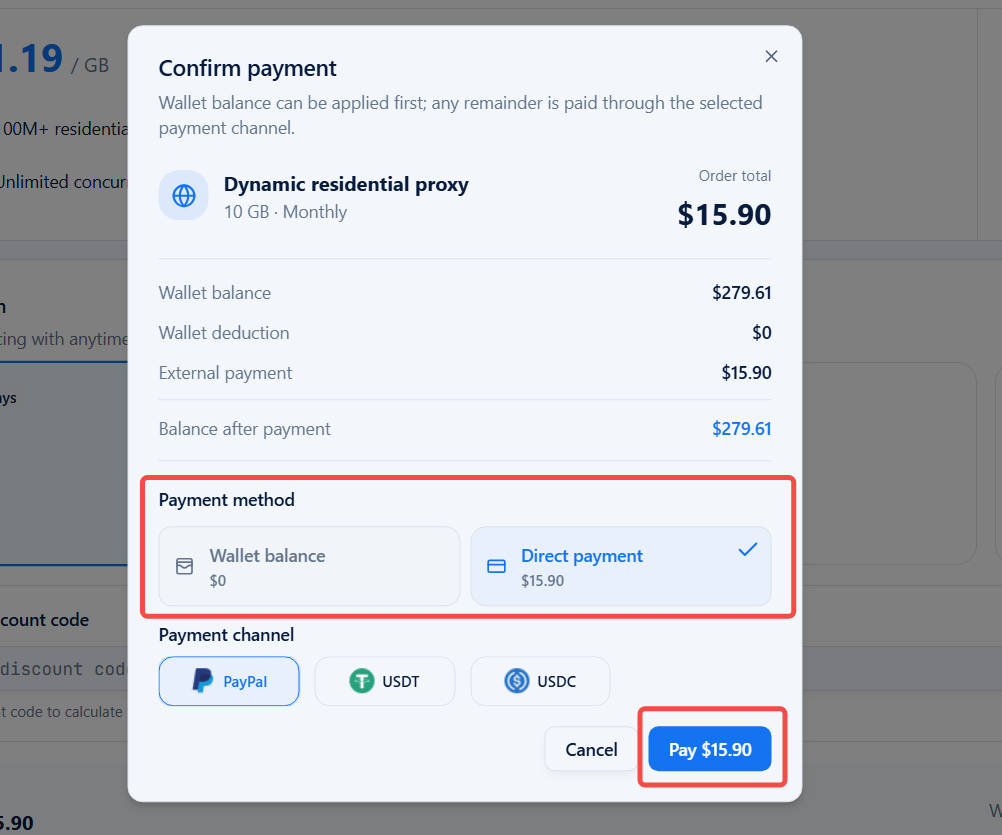The width and height of the screenshot is (1002, 835).
Task: Click the Order total $15.90 amount
Action: 724,215
